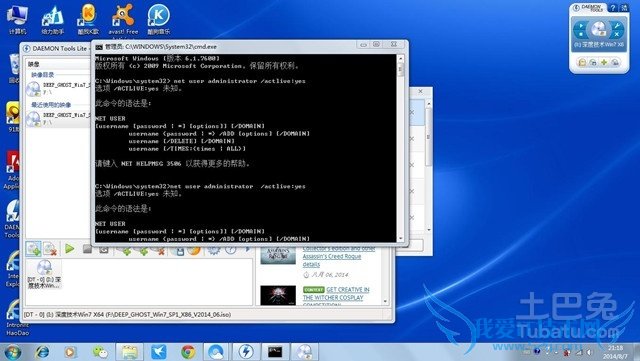This screenshot has height=361, width=640.
Task: Click the Remove Image icon with red X
Action: tap(50, 249)
